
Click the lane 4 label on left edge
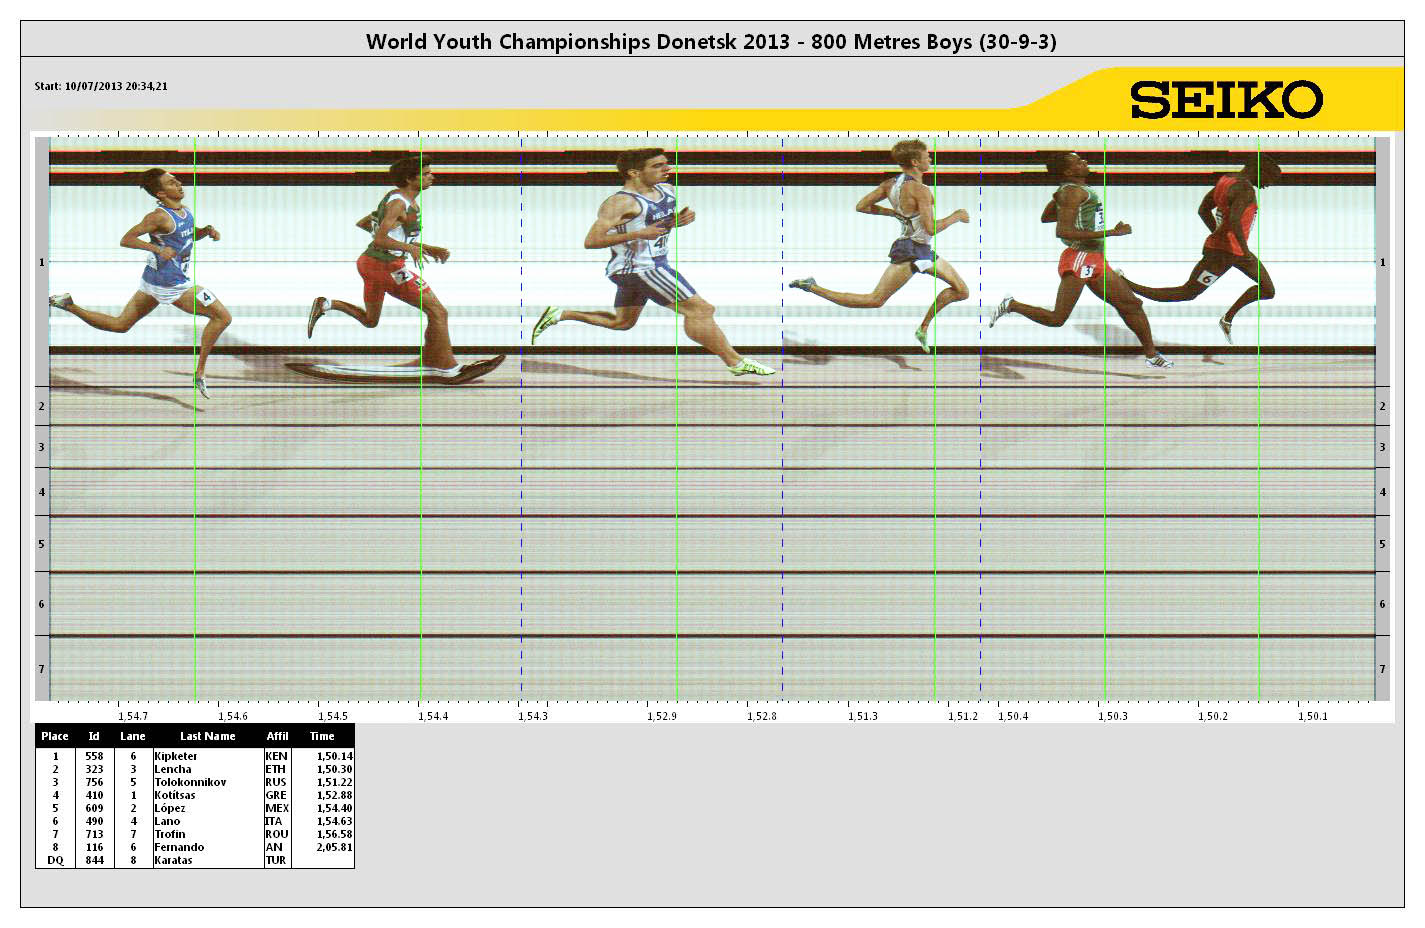click(x=41, y=492)
